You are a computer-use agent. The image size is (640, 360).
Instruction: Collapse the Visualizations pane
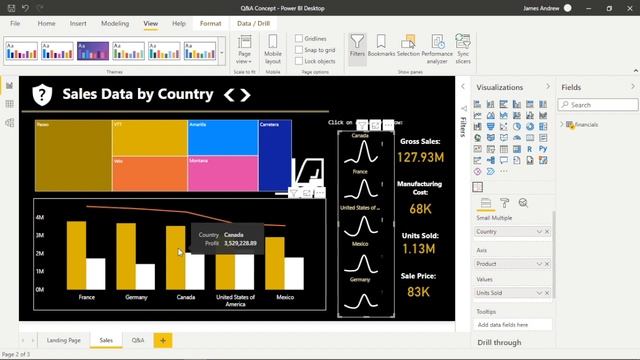(x=548, y=87)
